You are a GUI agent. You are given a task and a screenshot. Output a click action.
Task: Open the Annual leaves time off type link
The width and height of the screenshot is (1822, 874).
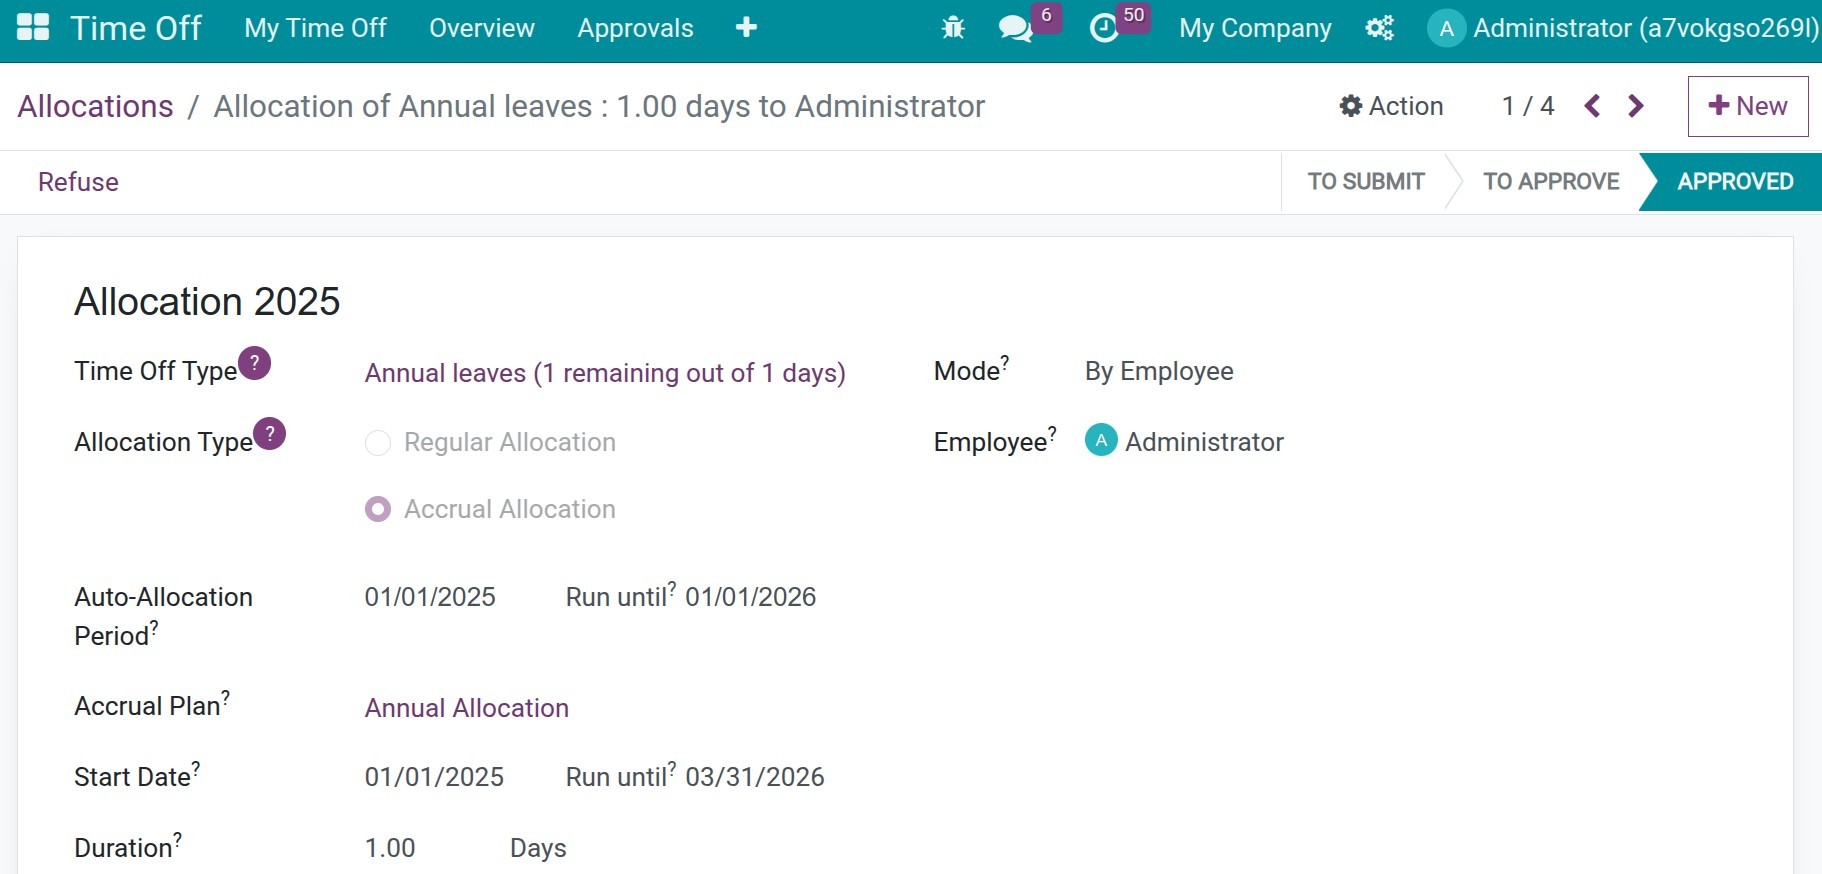tap(605, 373)
